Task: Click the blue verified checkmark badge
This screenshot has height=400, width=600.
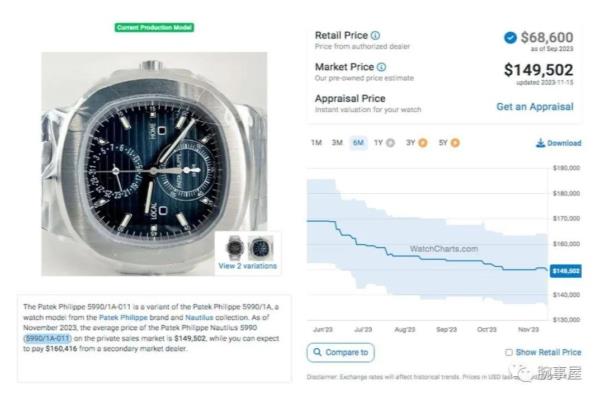Action: [510, 38]
